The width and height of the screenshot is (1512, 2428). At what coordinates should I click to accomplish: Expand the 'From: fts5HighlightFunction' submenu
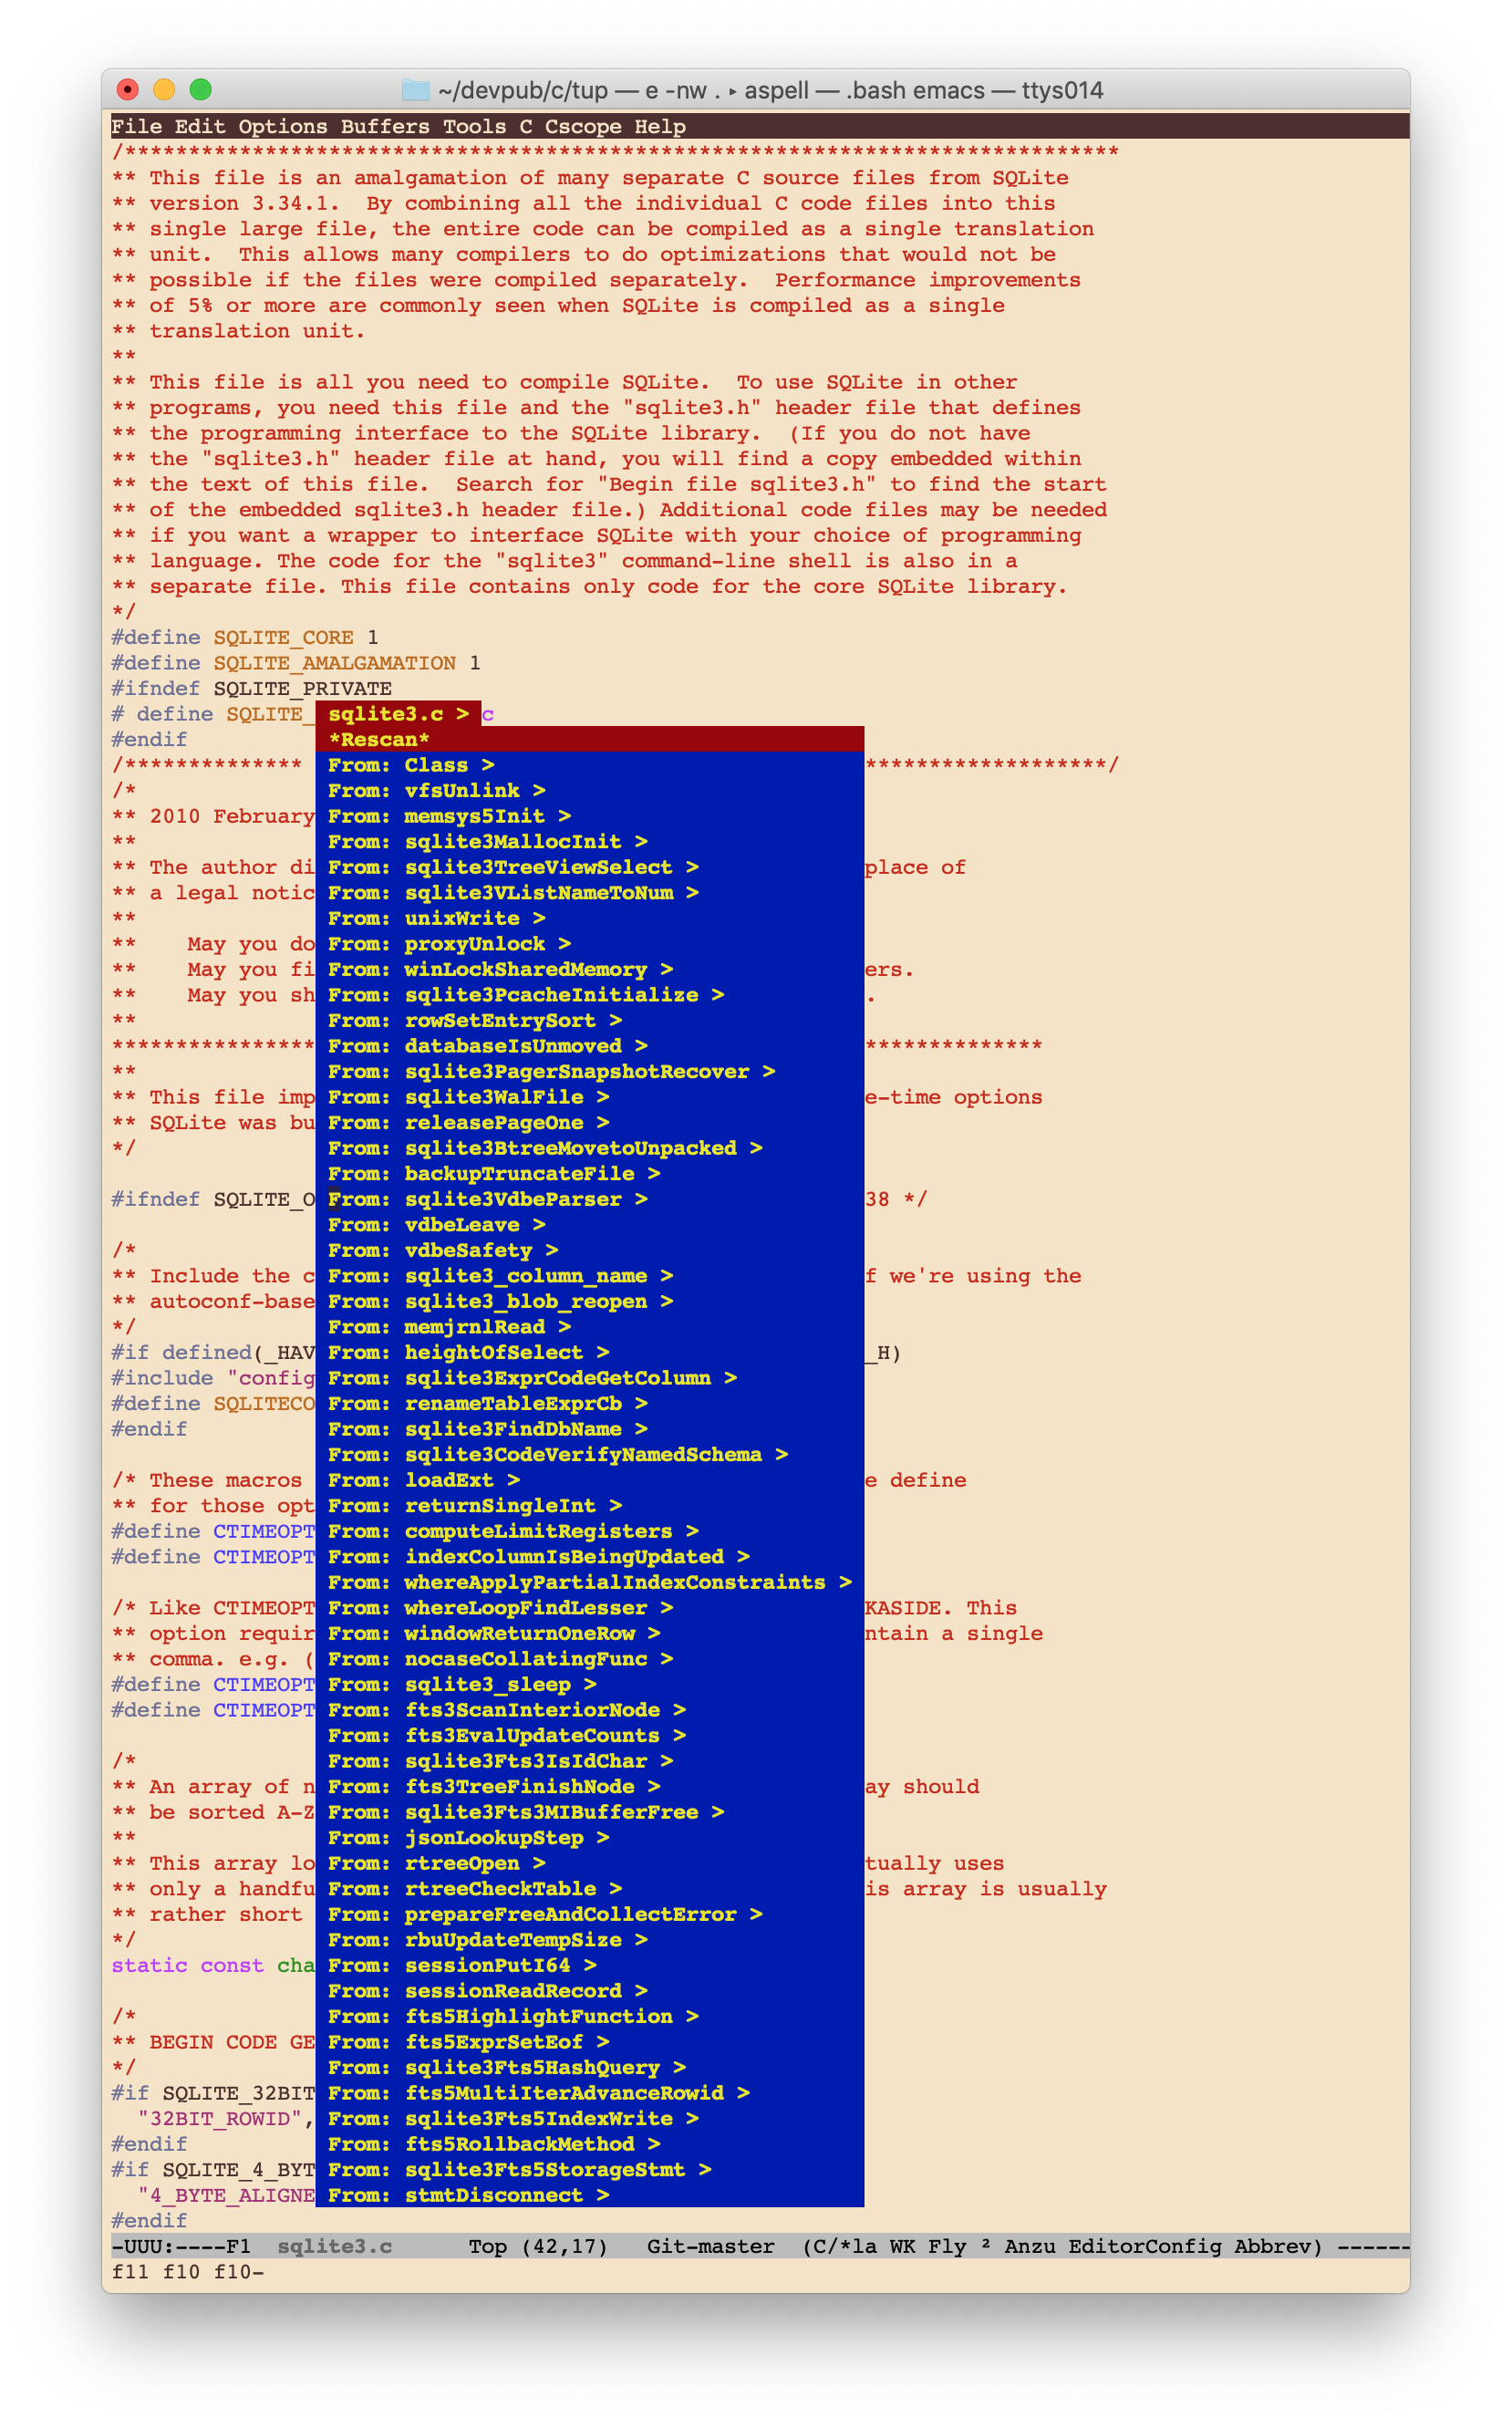coord(590,2016)
